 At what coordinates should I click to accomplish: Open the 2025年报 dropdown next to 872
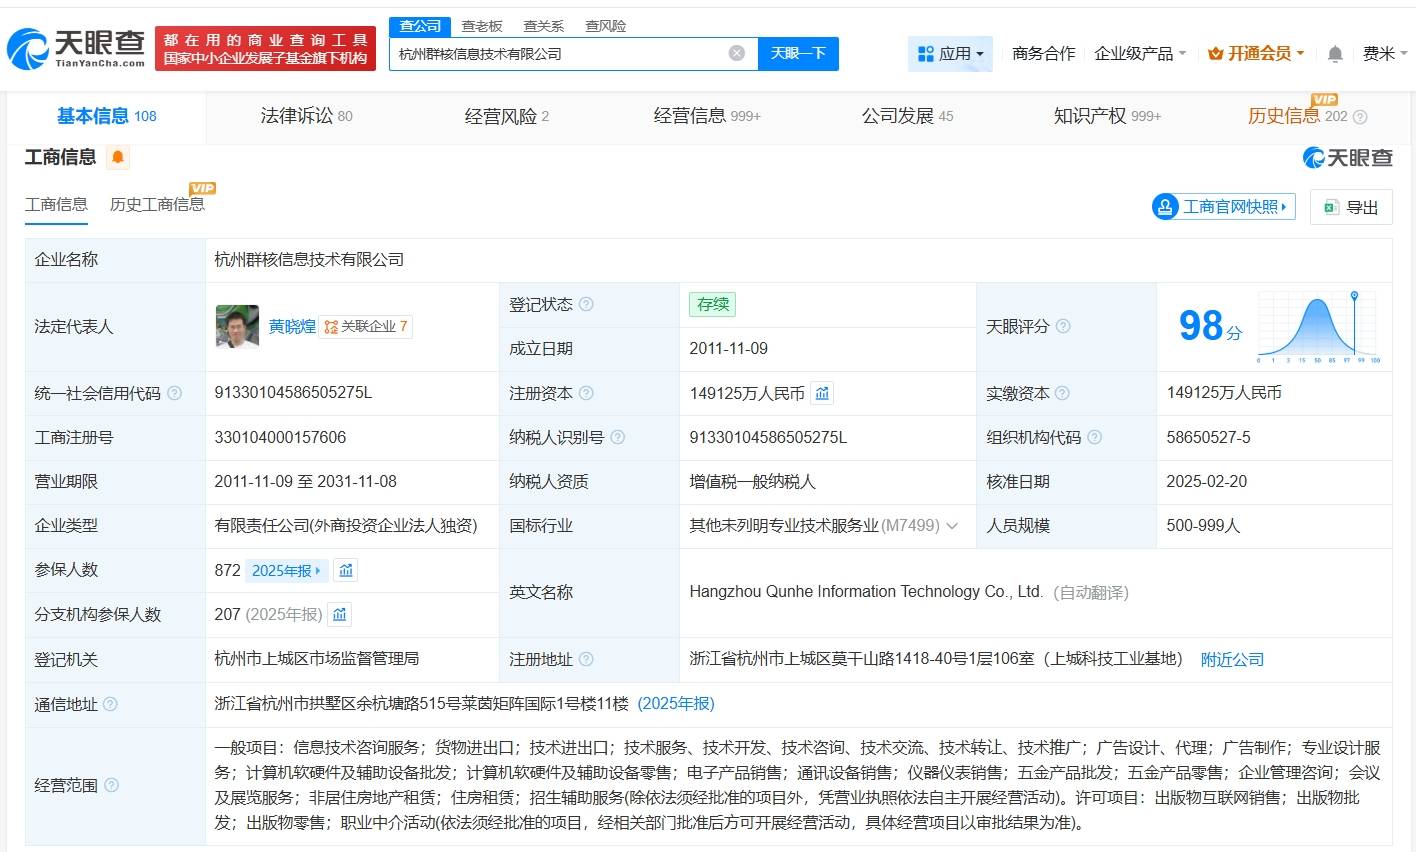coord(287,570)
